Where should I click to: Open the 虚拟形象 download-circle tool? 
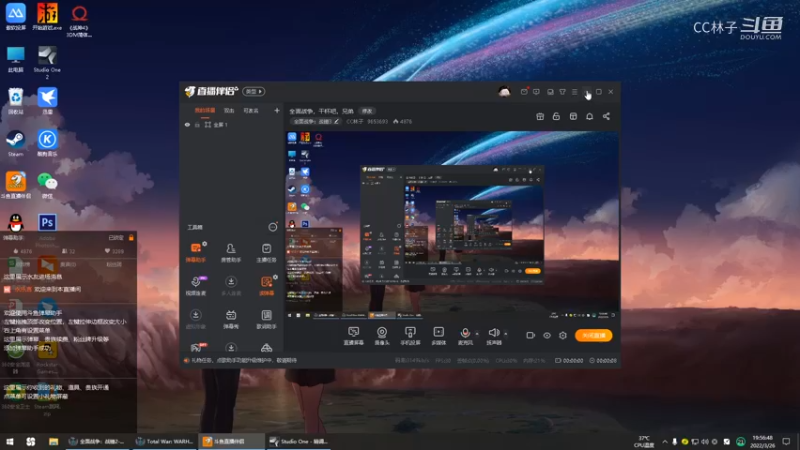pos(195,319)
